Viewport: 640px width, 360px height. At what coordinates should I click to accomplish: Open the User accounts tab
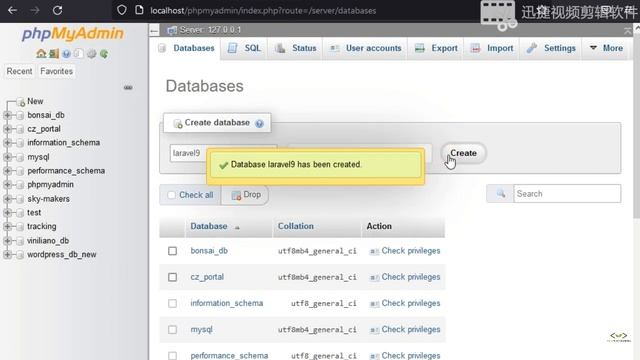point(365,48)
